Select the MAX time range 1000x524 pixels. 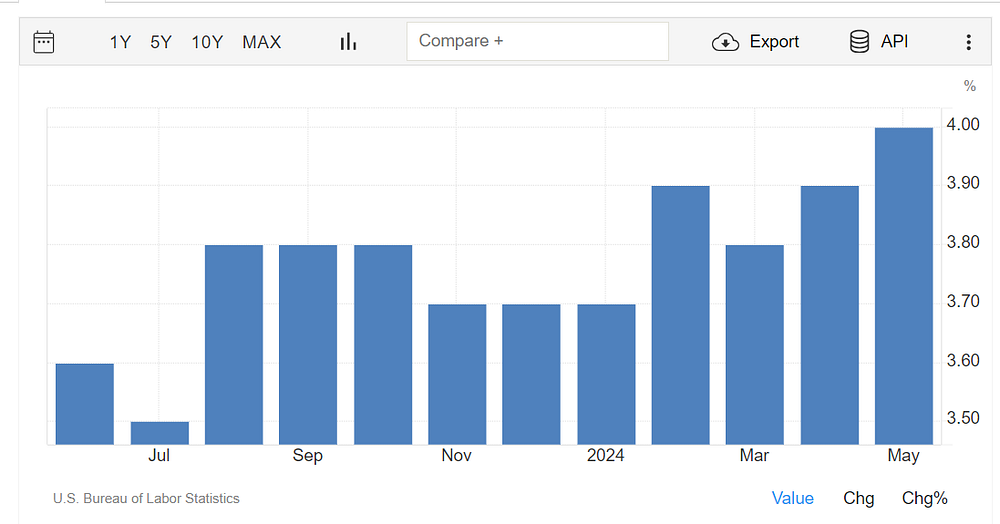261,42
